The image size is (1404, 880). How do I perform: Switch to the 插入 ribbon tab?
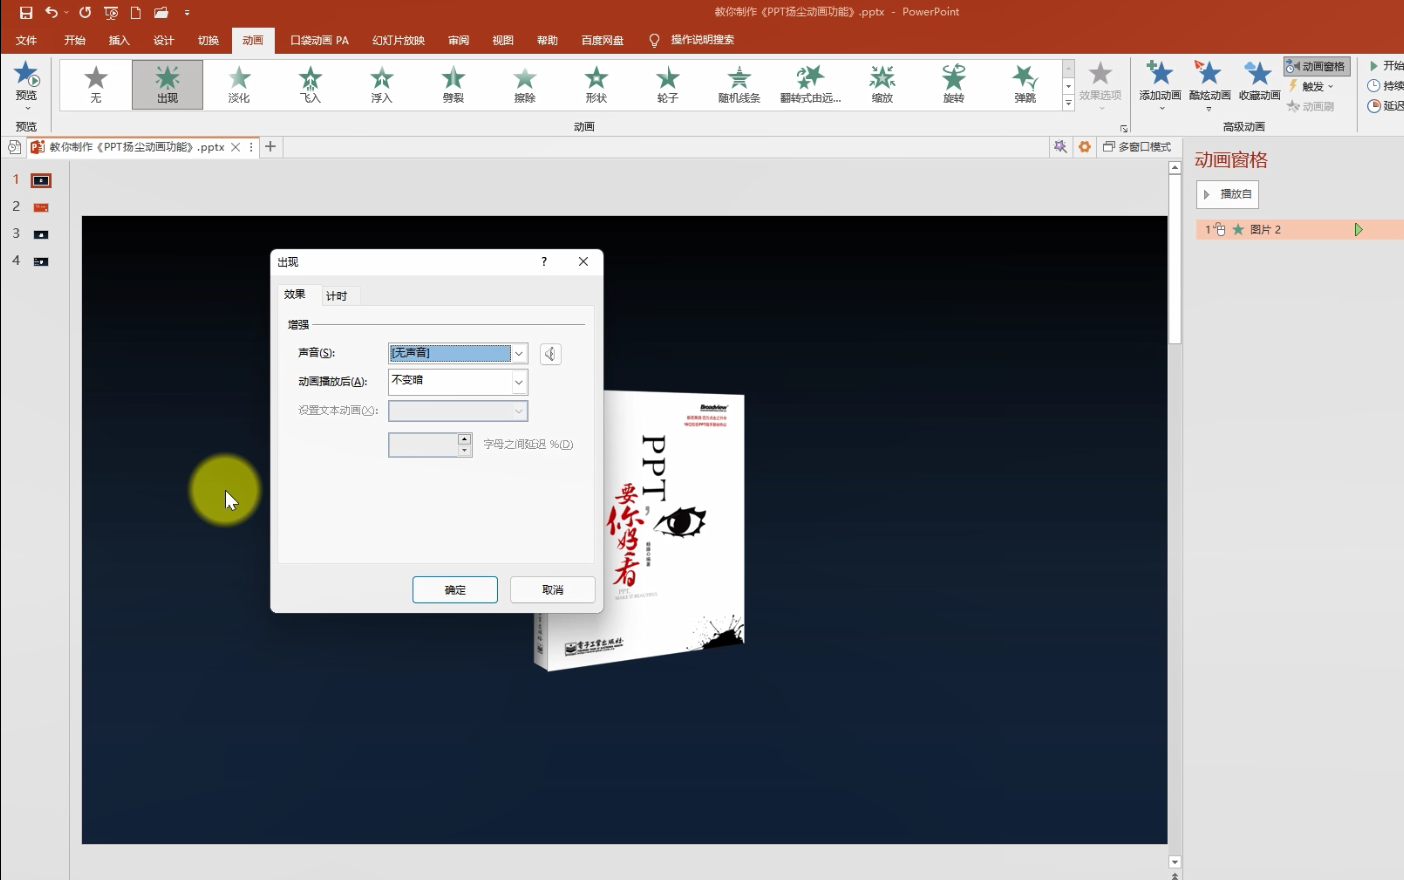(119, 40)
